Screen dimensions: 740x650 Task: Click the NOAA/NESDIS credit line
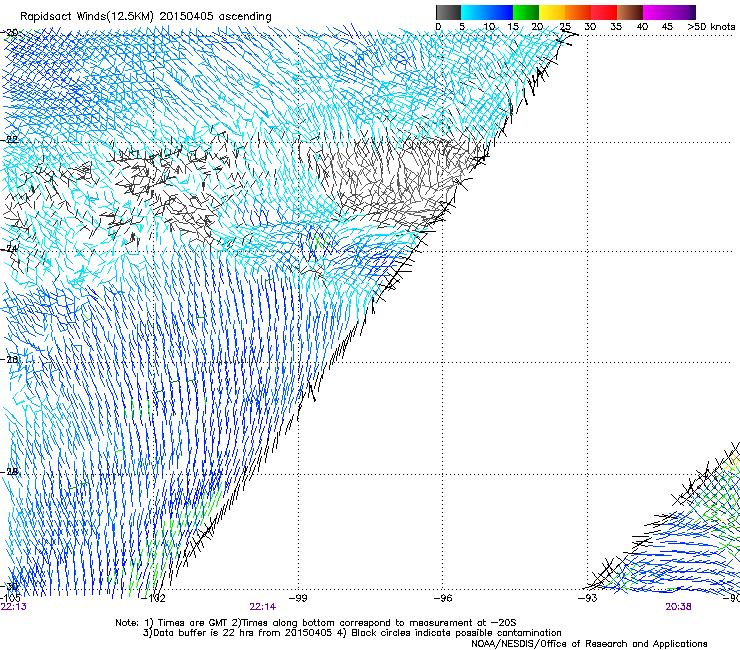tap(589, 644)
